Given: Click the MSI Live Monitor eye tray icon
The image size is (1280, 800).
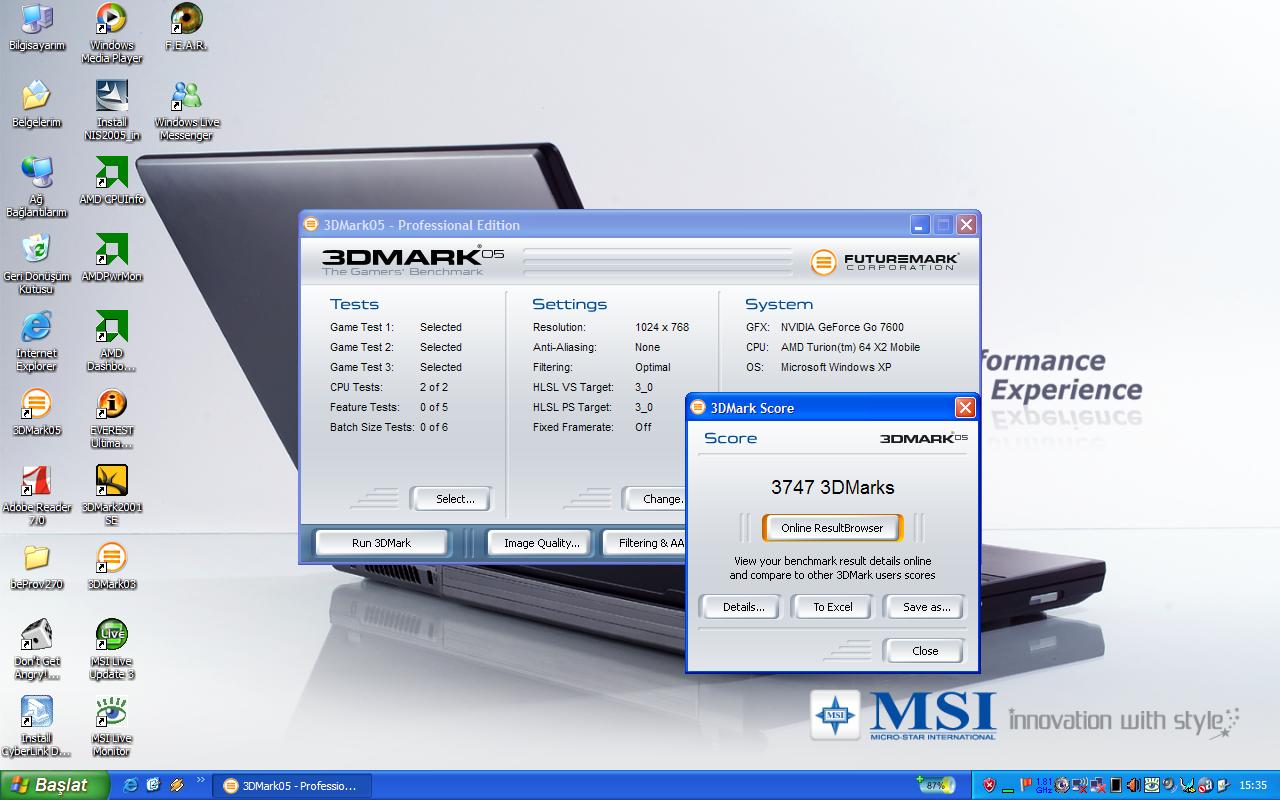Looking at the screenshot, I should point(1151,785).
